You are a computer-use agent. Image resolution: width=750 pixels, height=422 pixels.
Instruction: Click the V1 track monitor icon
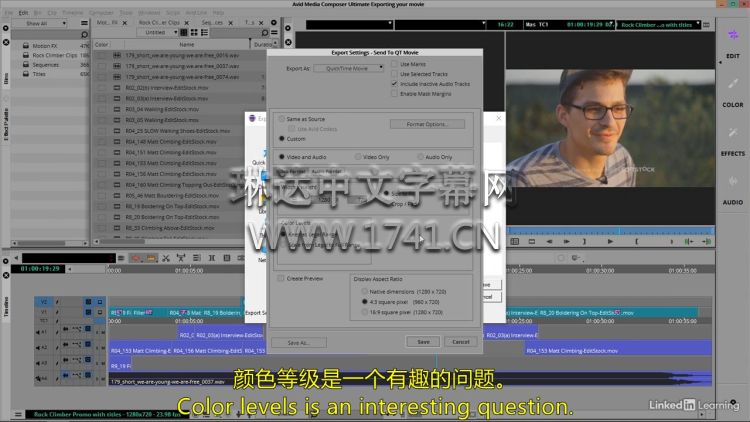pyautogui.click(x=99, y=312)
